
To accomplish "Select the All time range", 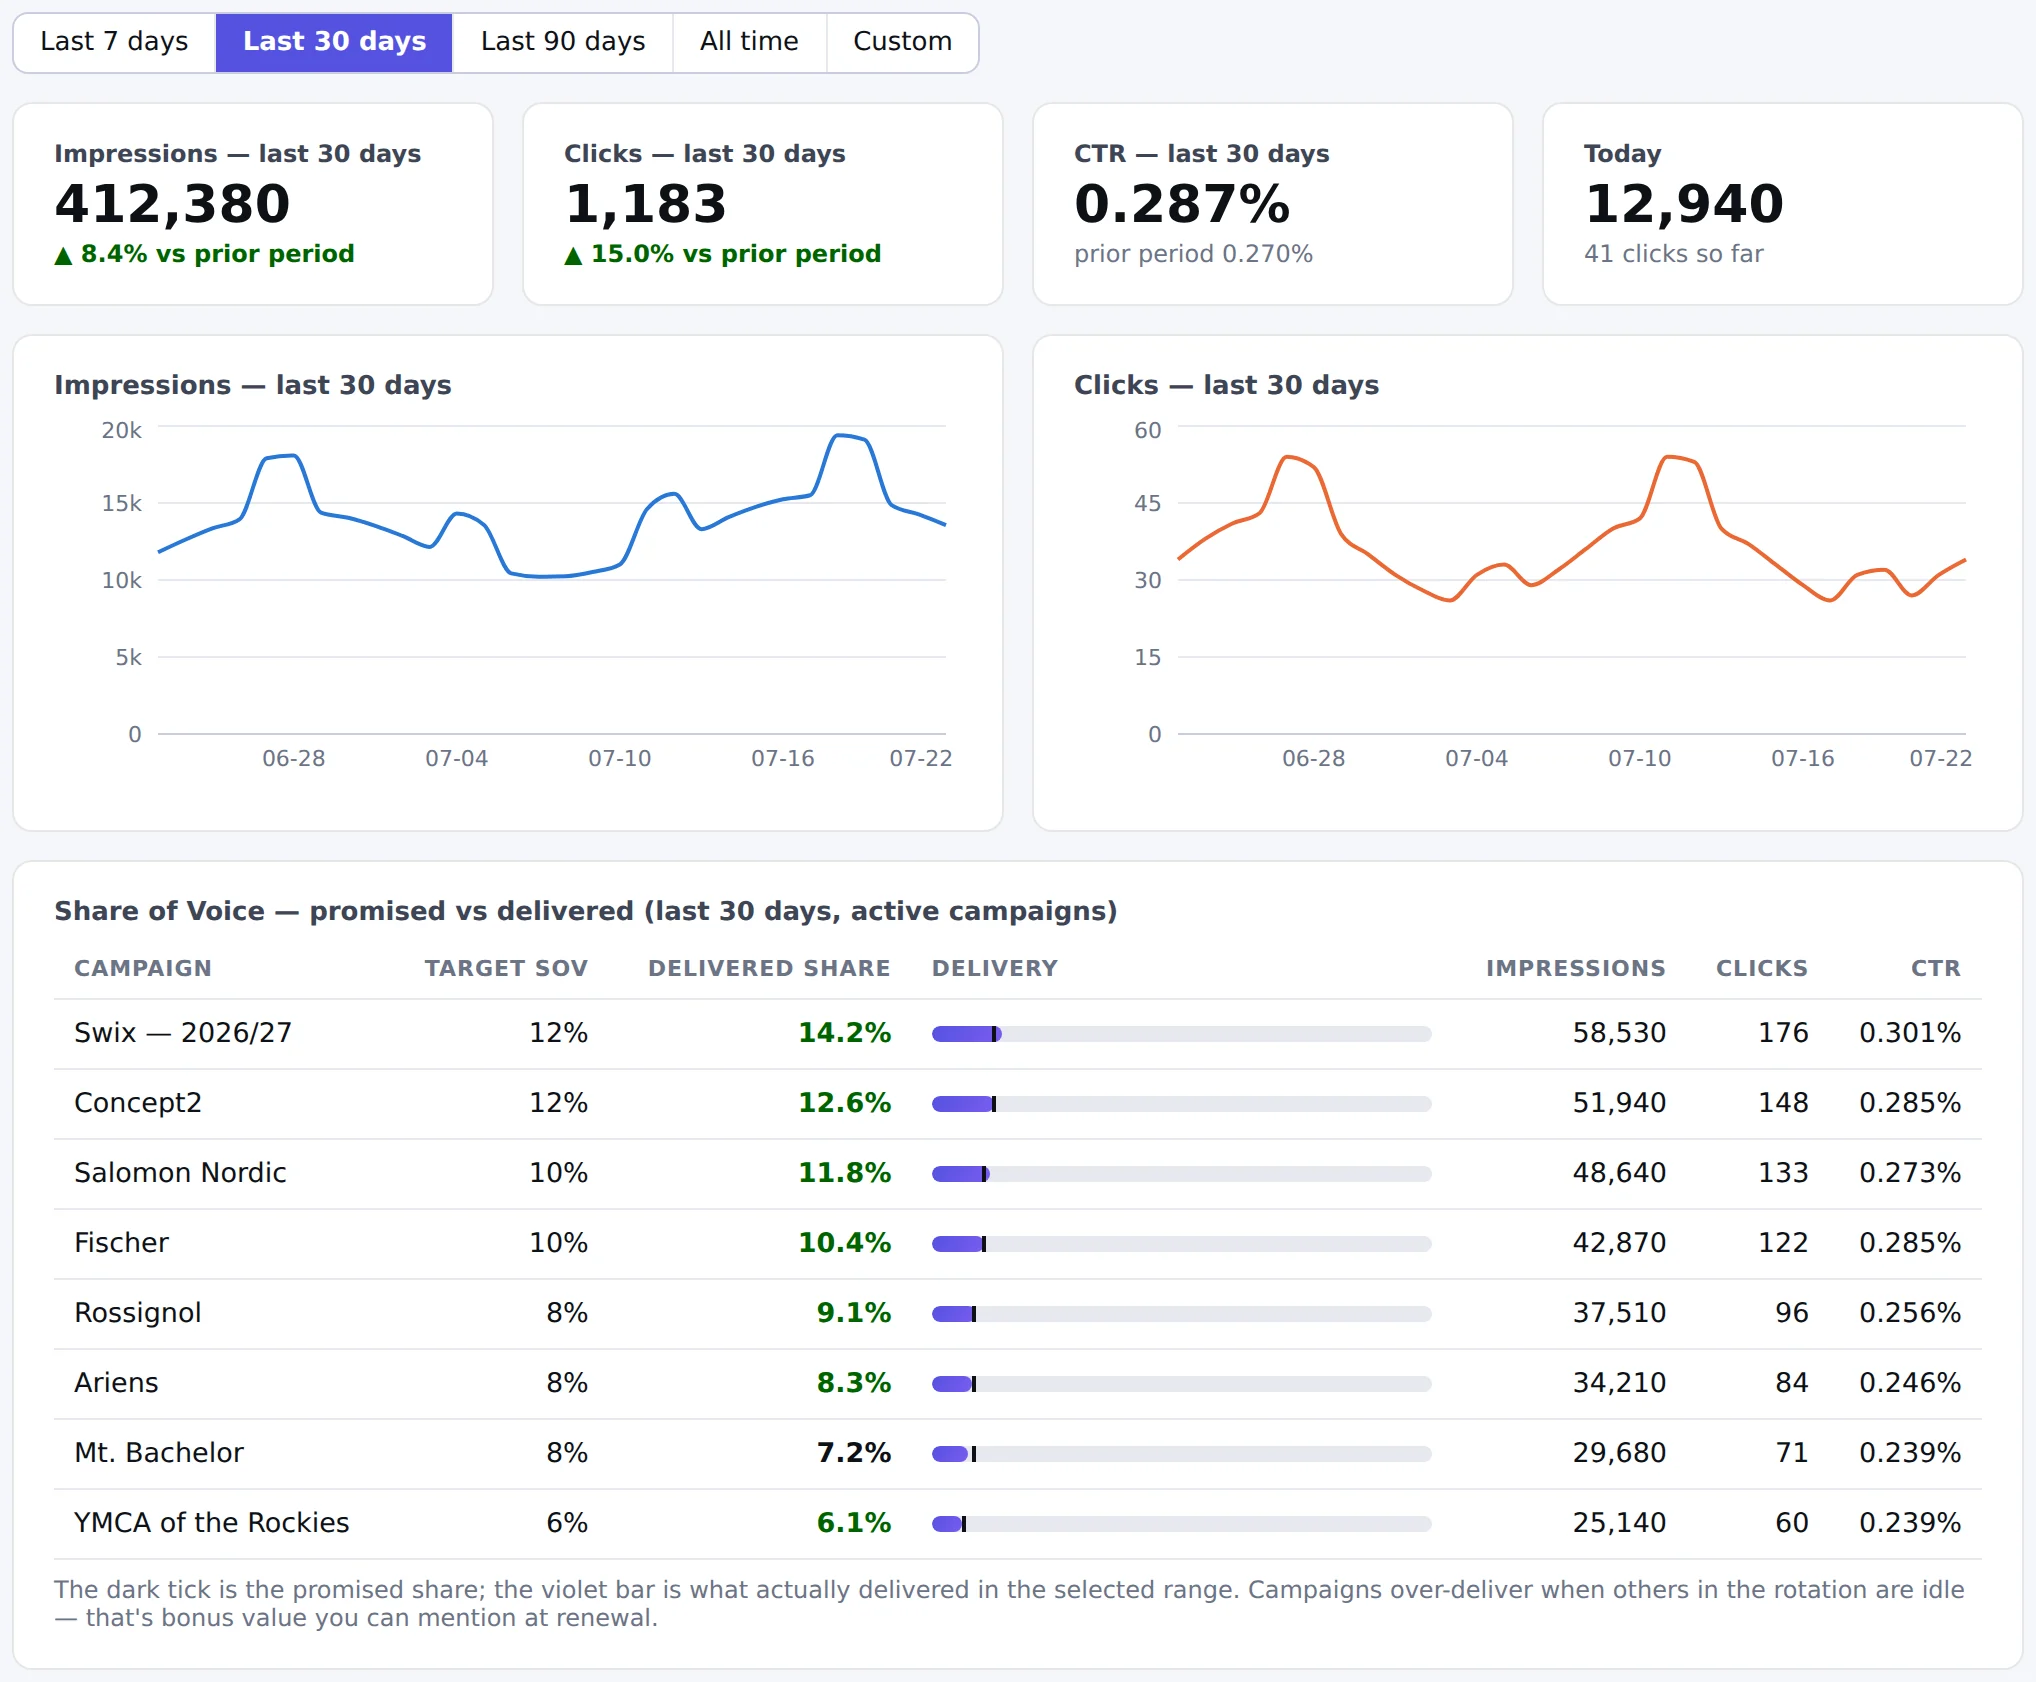I will pos(749,42).
